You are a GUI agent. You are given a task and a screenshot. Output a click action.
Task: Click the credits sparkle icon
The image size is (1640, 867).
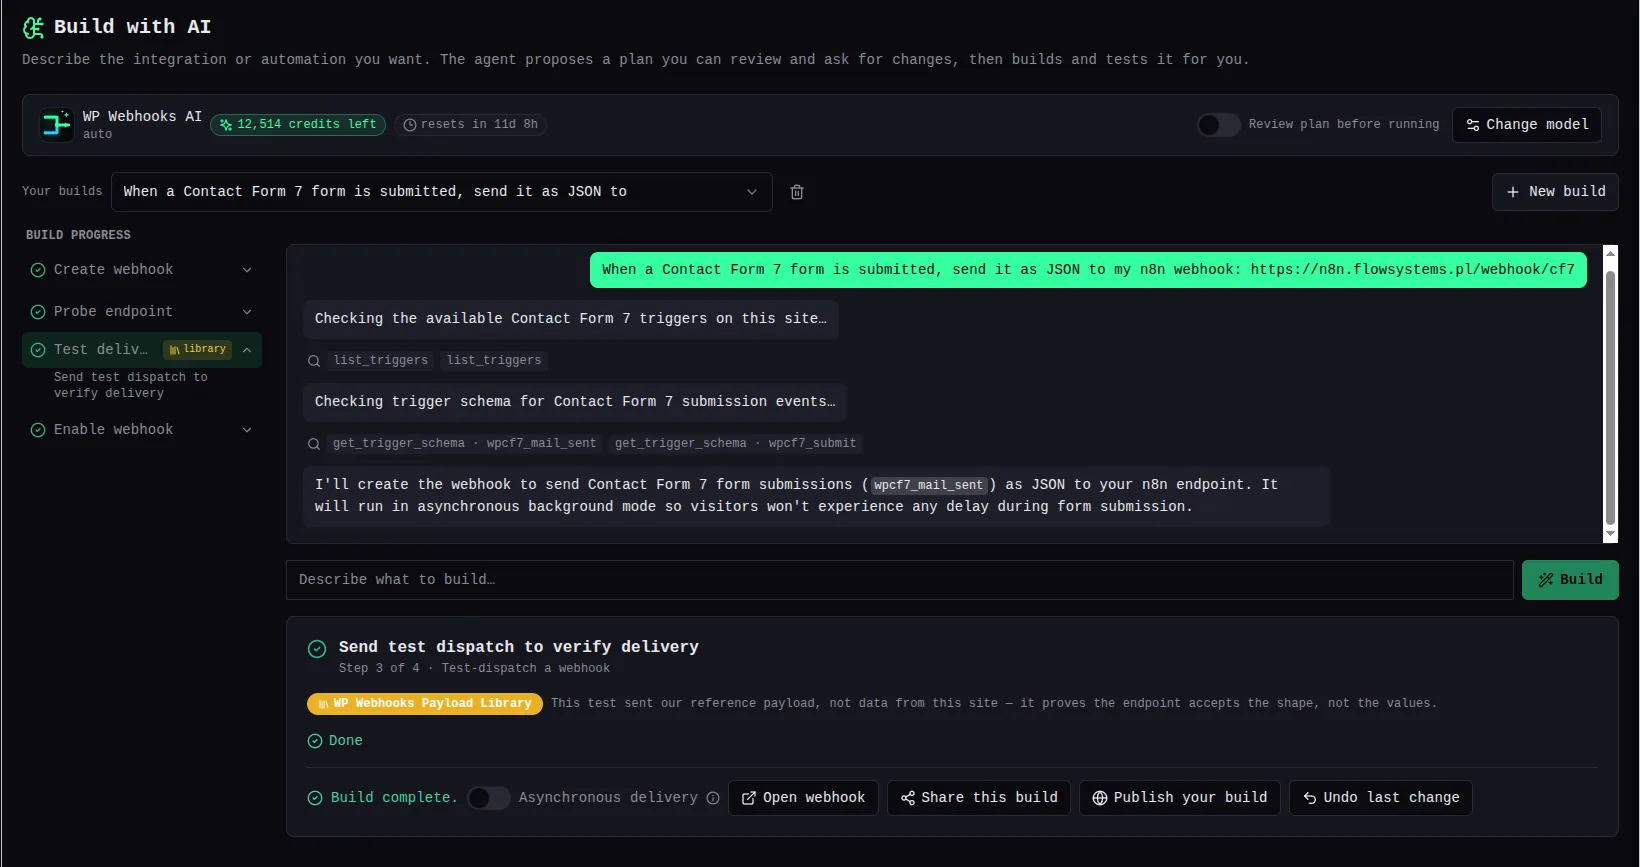tap(226, 125)
